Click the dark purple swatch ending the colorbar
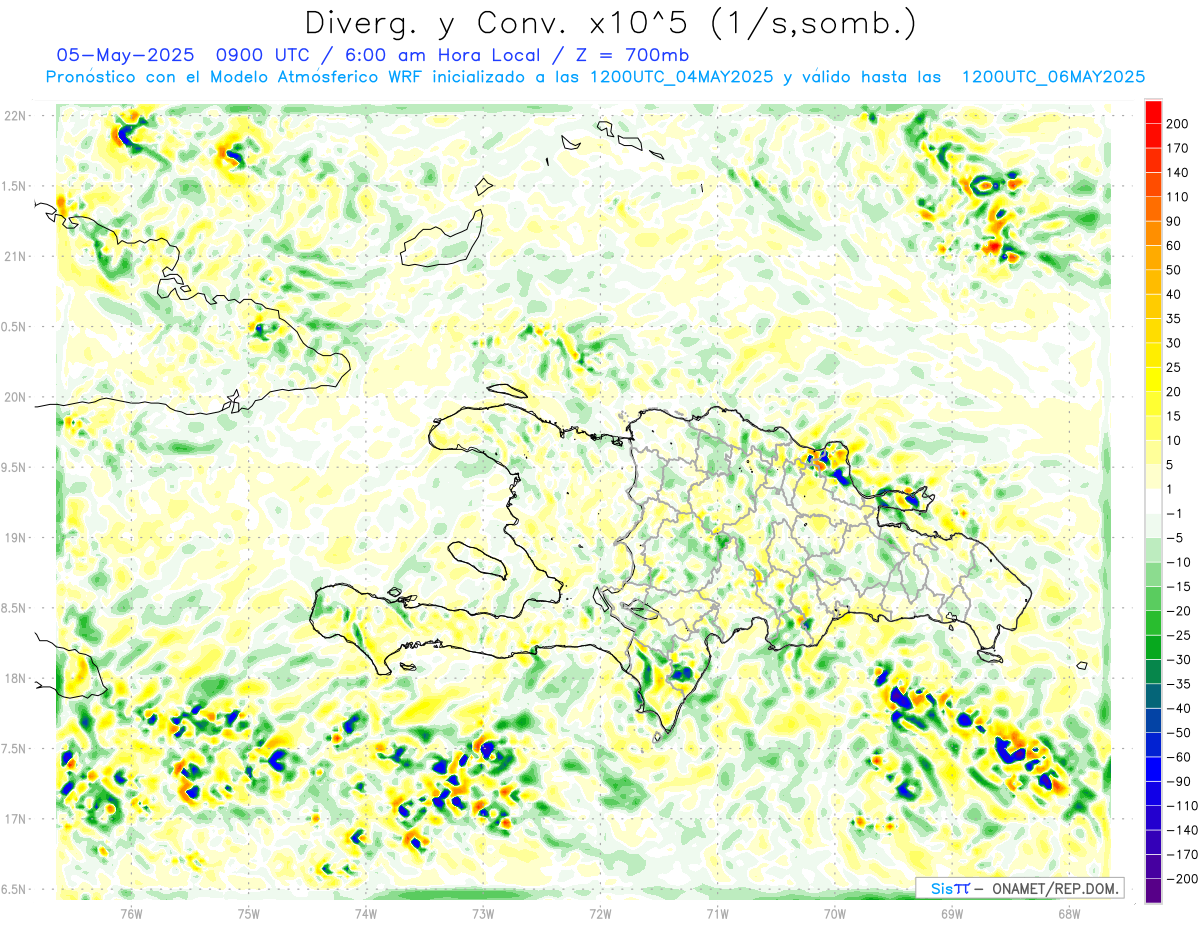The image size is (1200, 927). (1153, 891)
